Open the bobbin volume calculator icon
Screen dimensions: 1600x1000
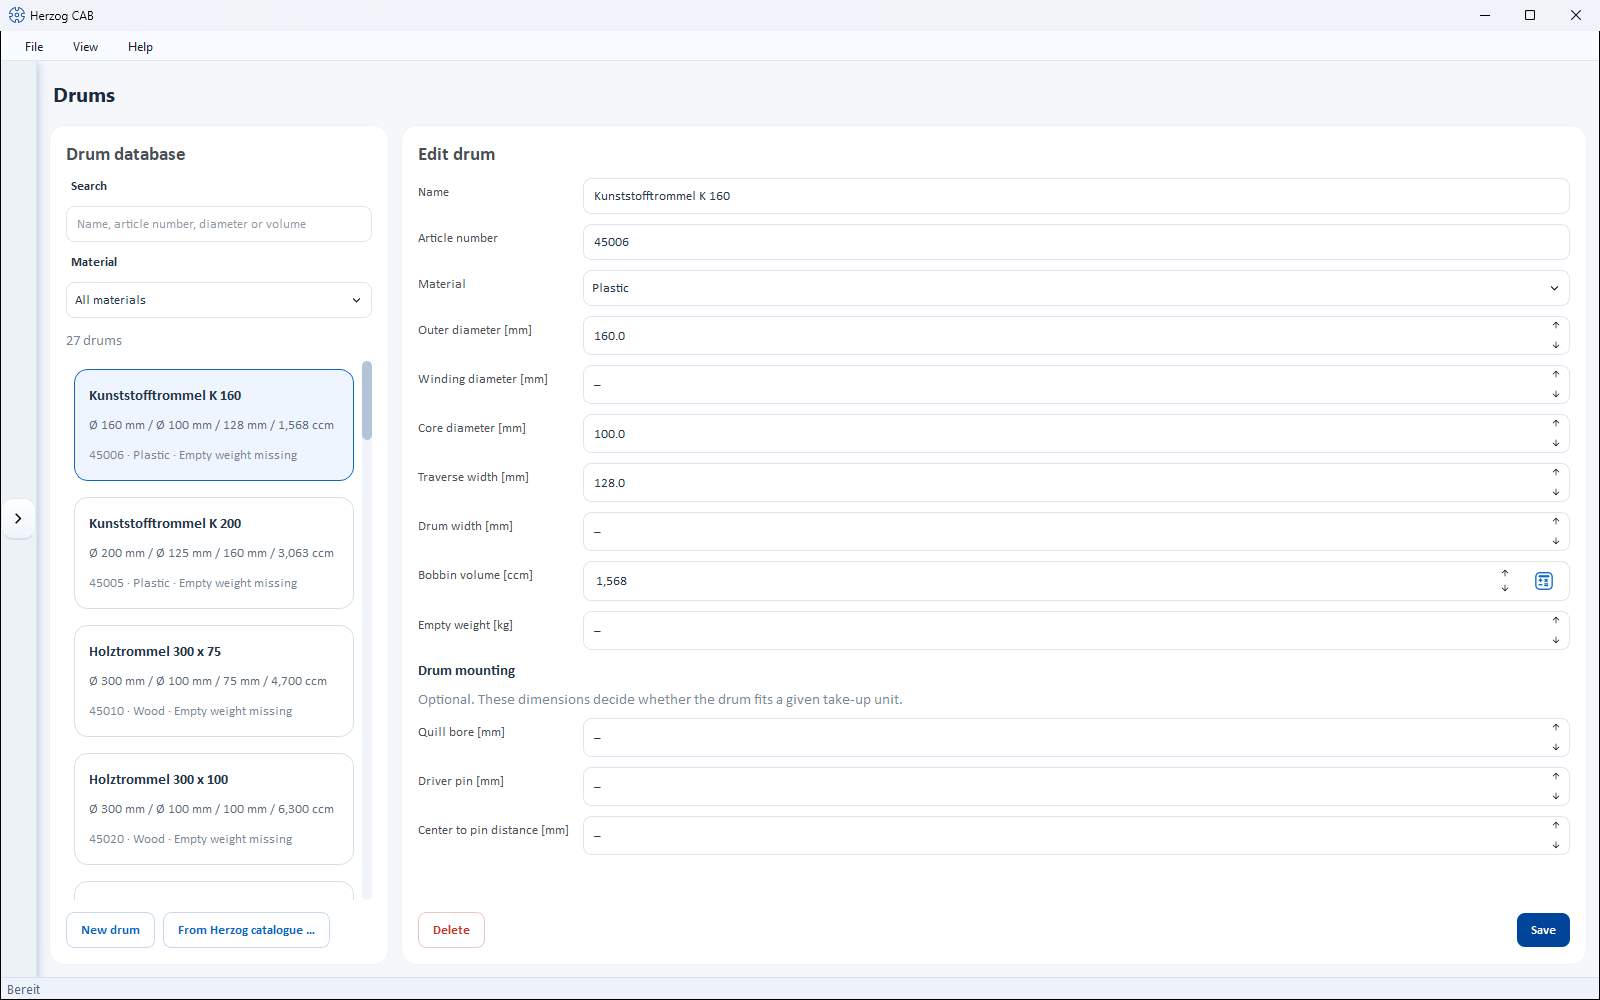[1544, 581]
